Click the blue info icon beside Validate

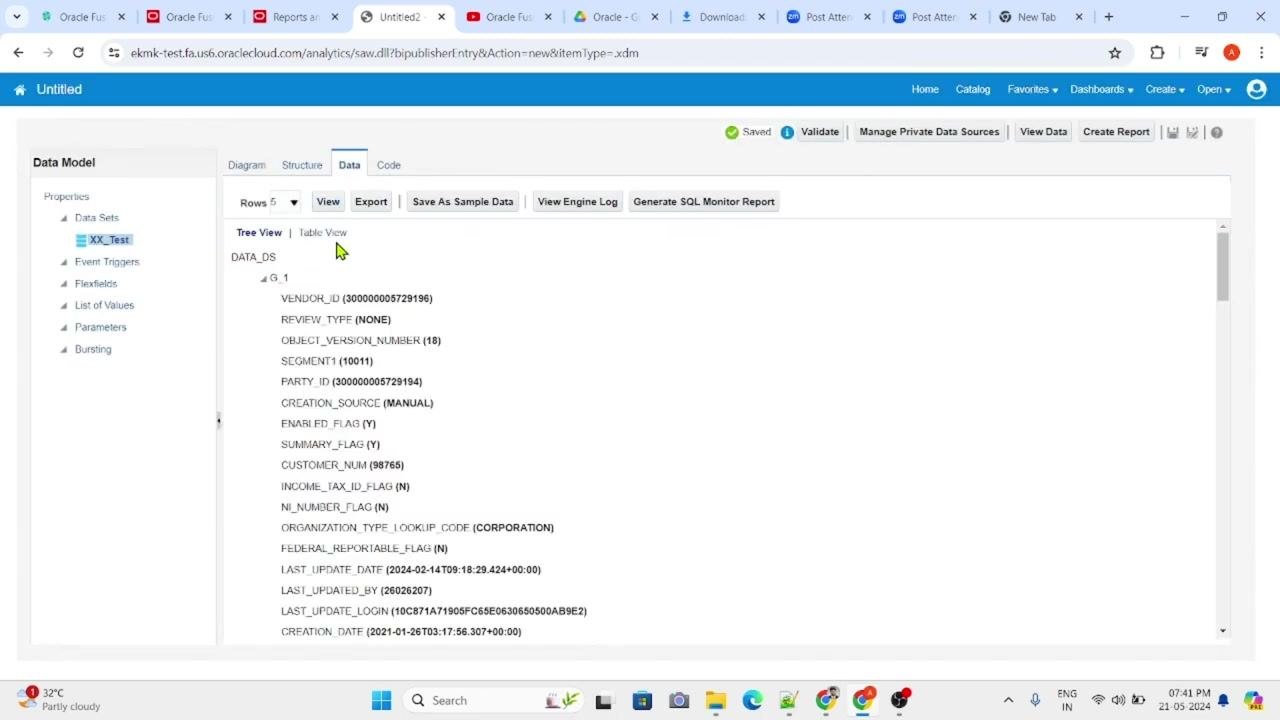coord(787,132)
